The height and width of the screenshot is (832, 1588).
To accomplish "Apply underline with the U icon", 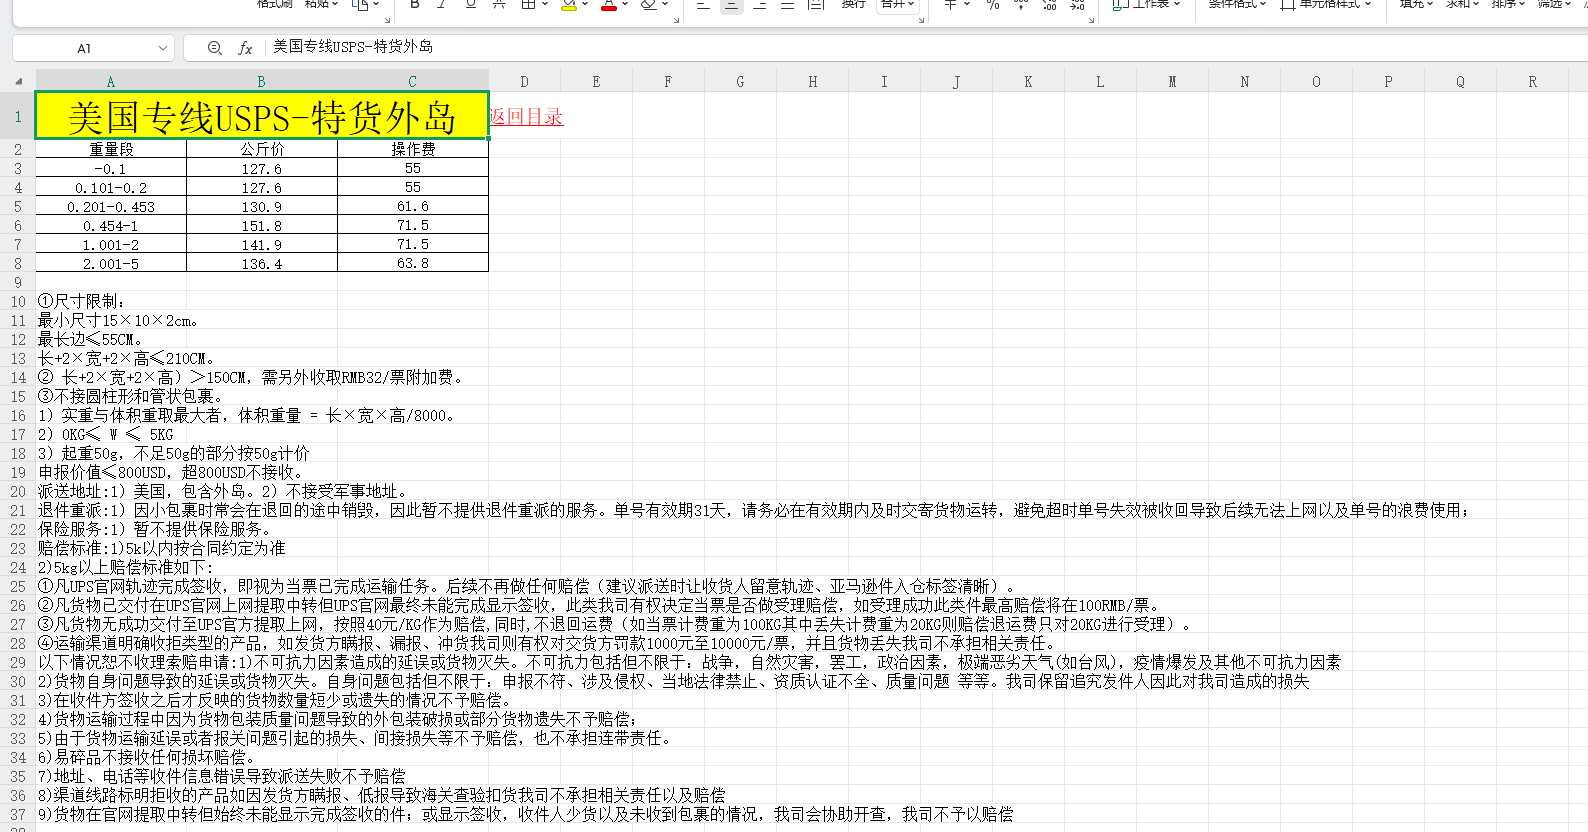I will pyautogui.click(x=470, y=5).
